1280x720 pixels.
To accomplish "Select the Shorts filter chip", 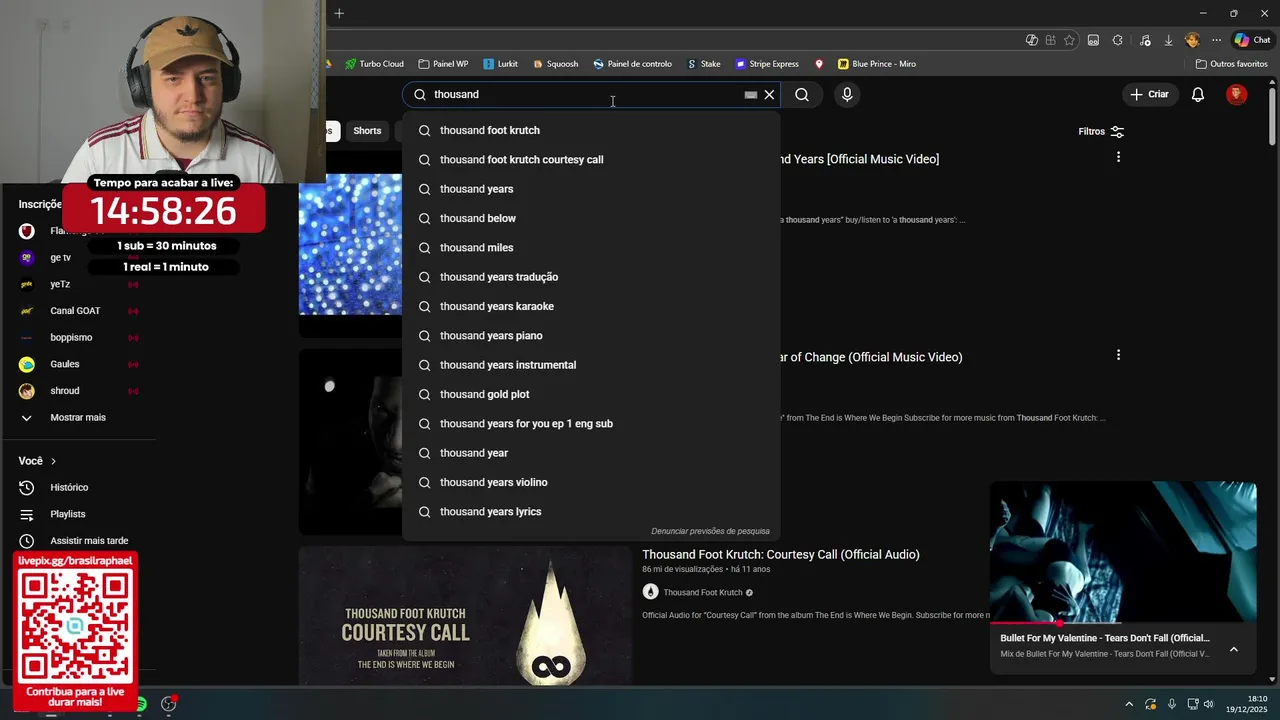I will 367,131.
